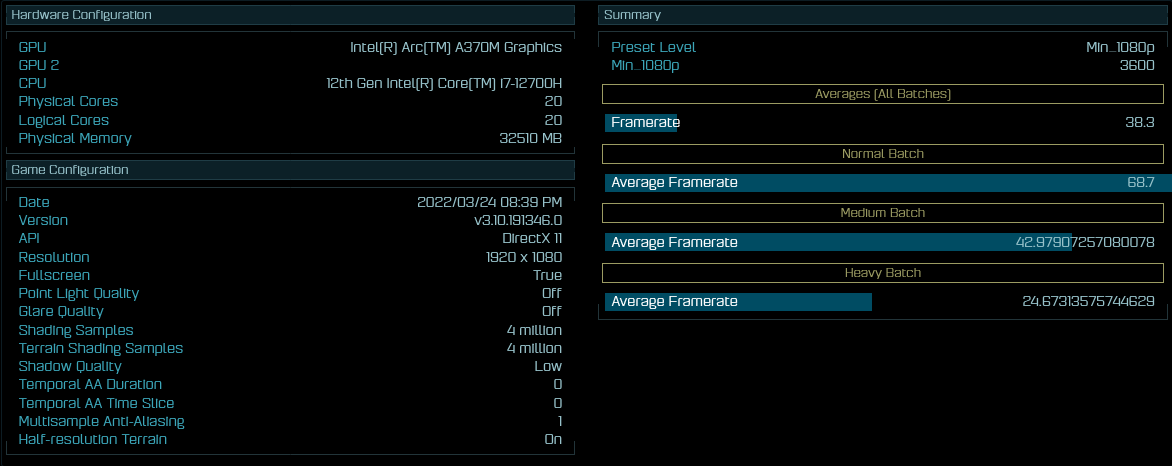Click the Shadow Quality Low value
The height and width of the screenshot is (466, 1172).
coord(548,366)
